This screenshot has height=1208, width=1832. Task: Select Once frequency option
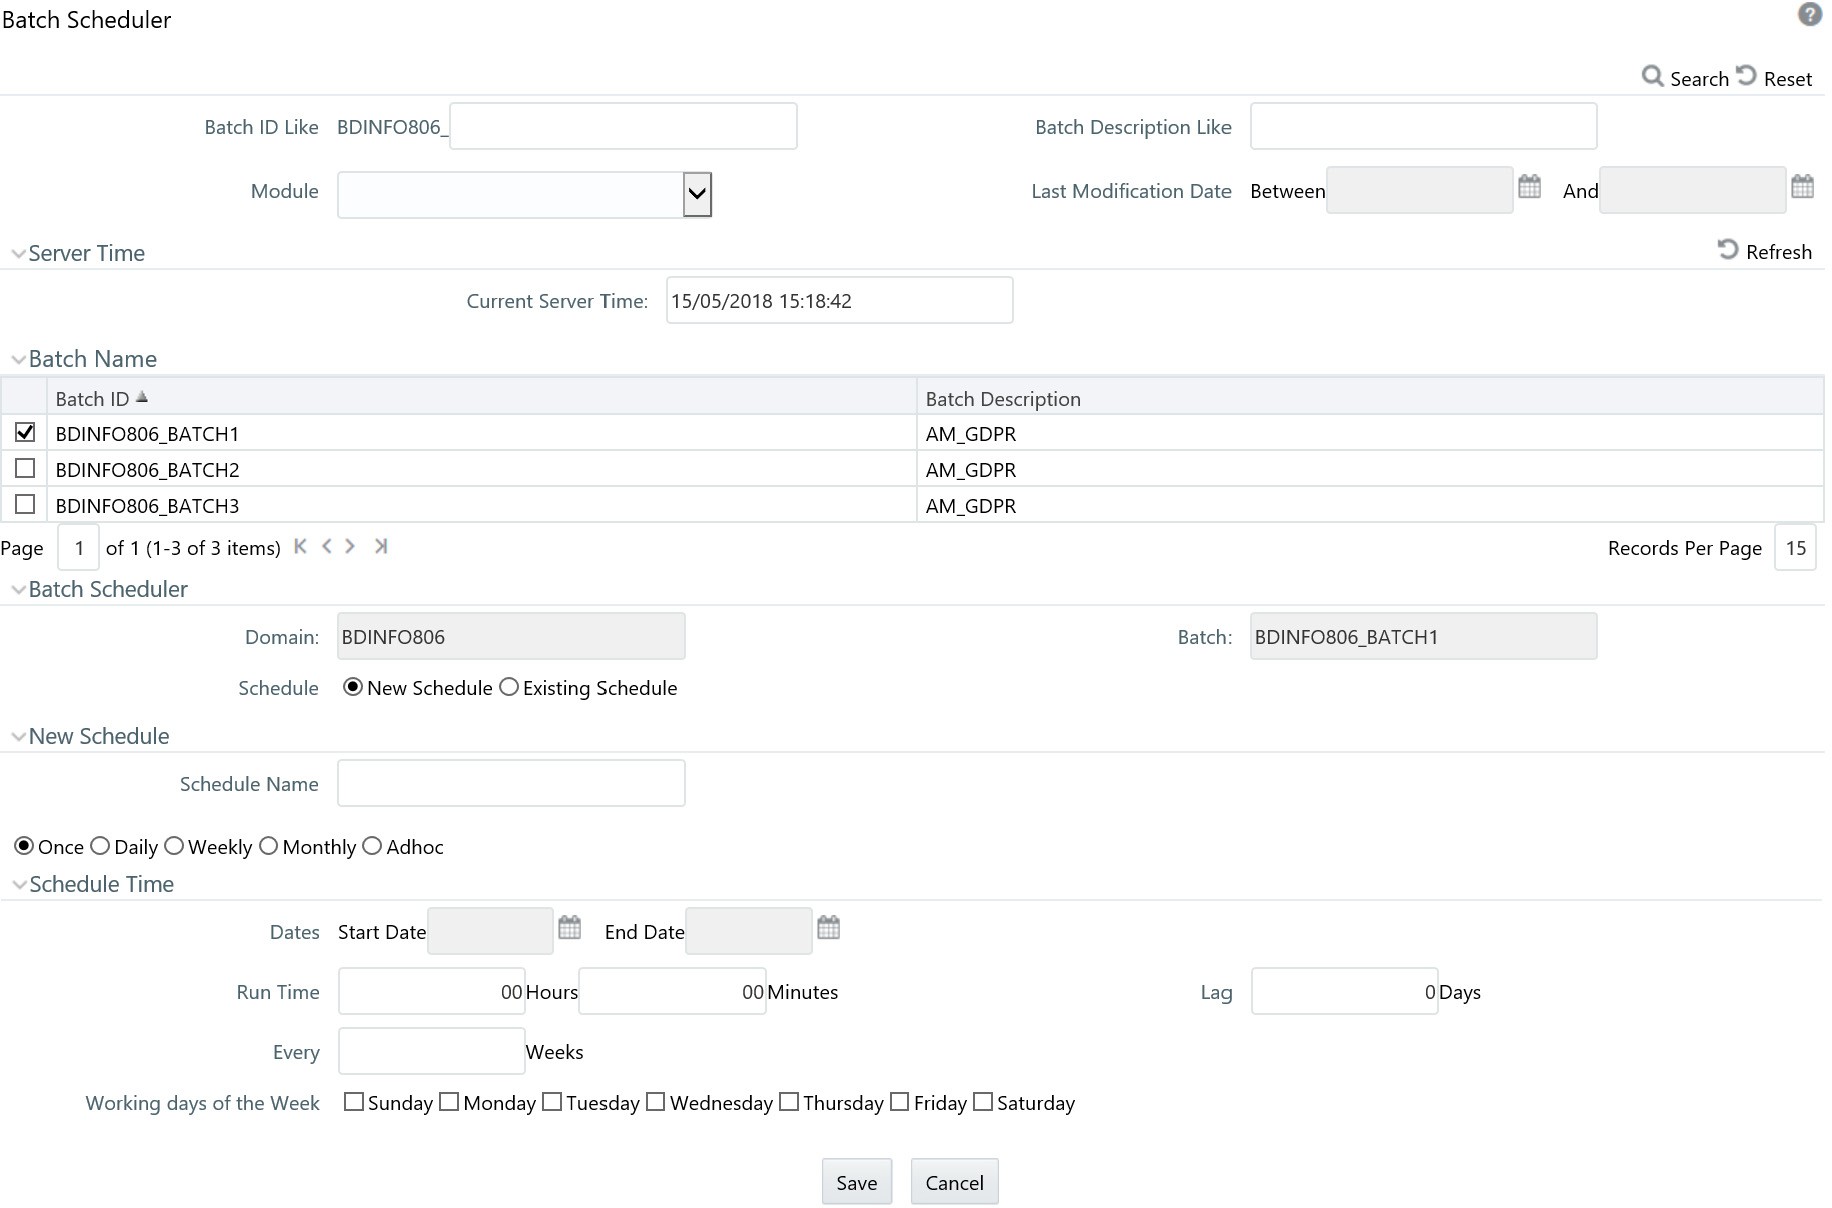click(x=24, y=846)
